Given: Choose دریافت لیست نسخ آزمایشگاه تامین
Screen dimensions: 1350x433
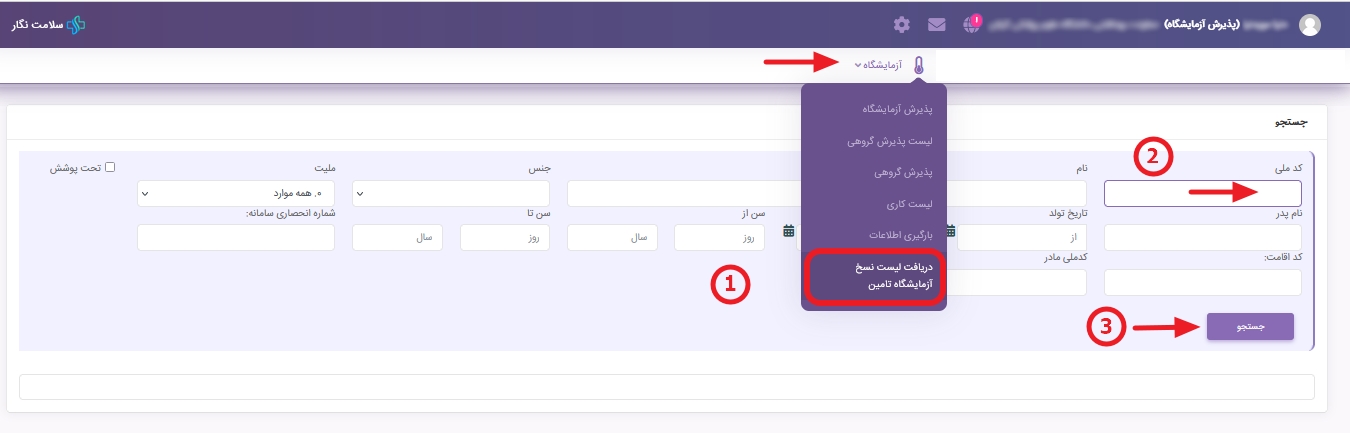Looking at the screenshot, I should tap(874, 276).
